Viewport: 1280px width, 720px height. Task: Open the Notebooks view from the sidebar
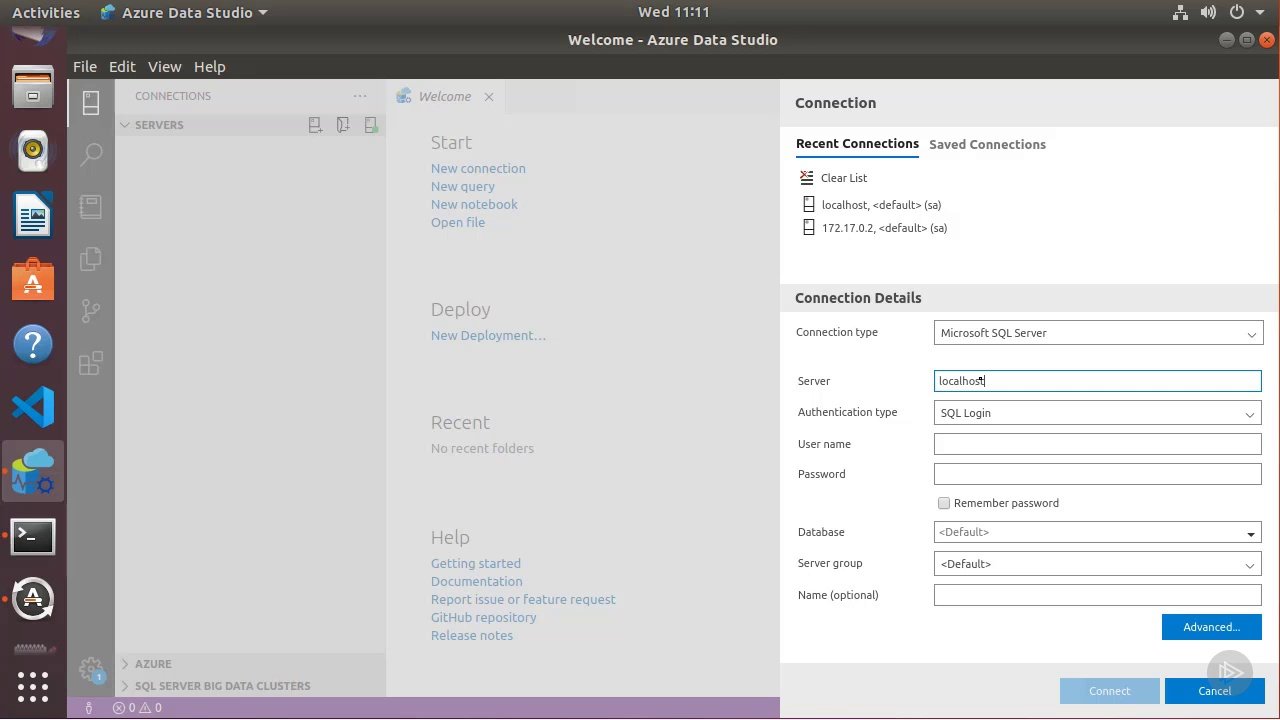[92, 206]
